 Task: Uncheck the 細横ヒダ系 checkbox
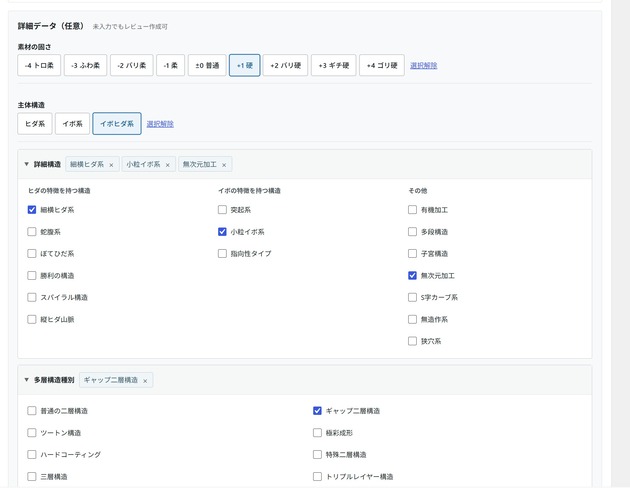[32, 210]
